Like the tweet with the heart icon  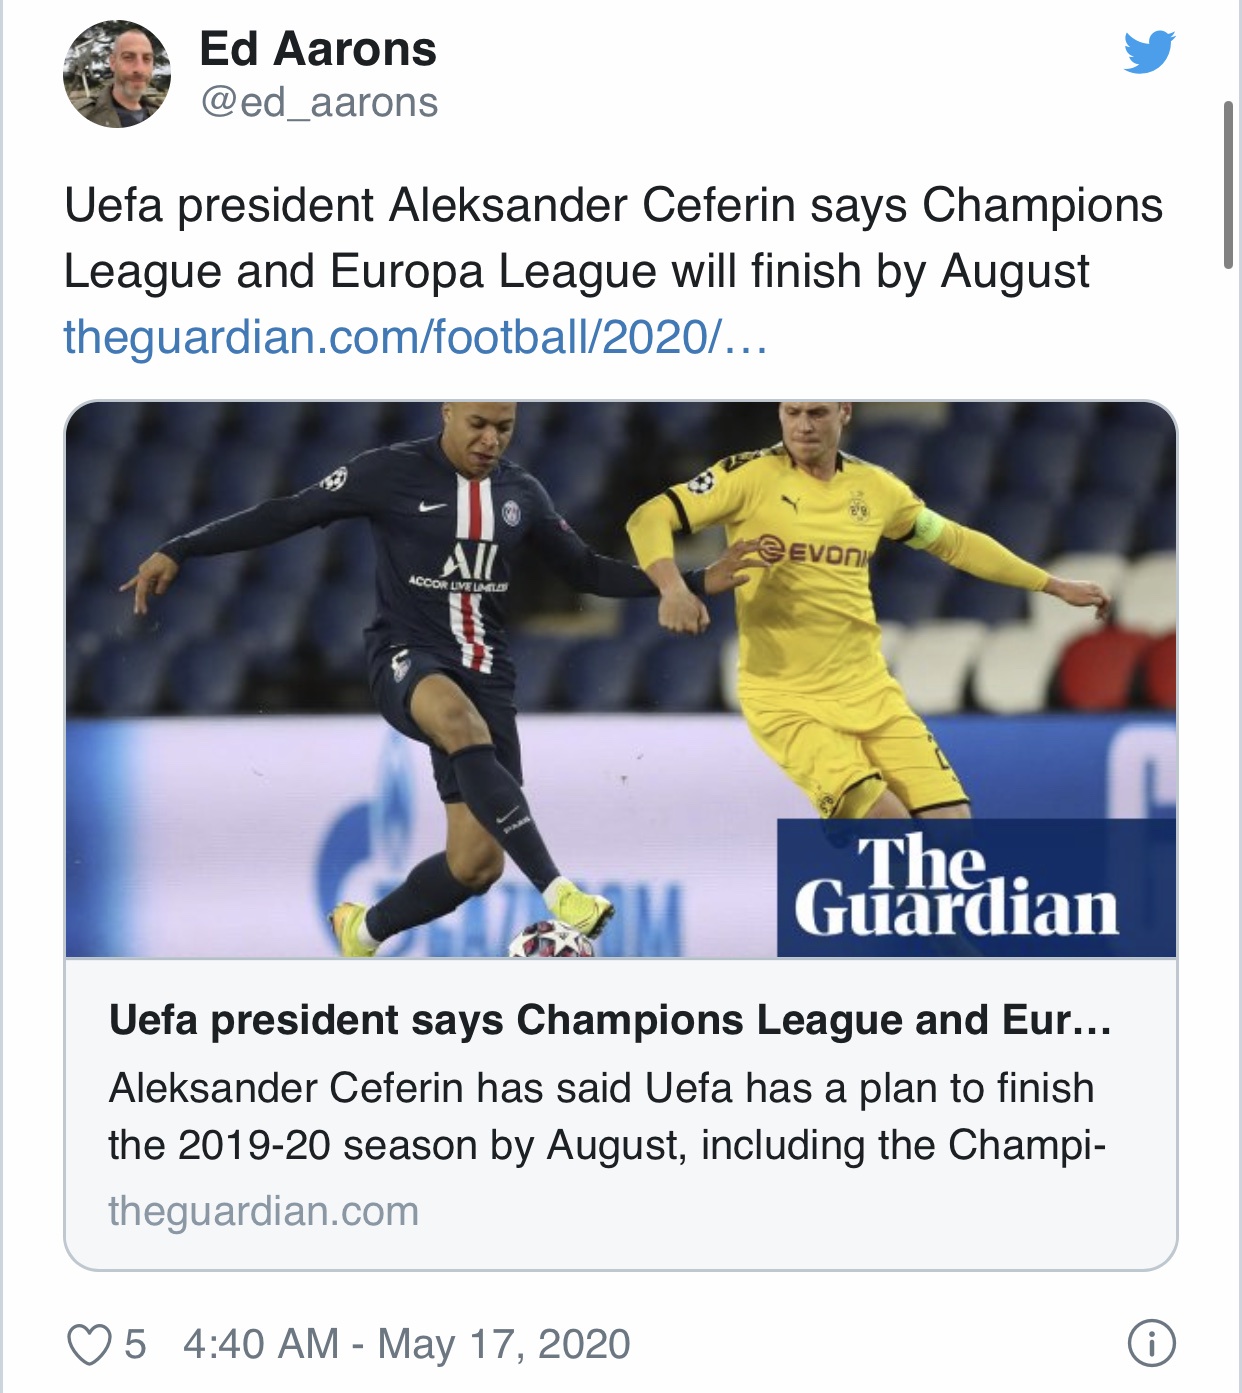[x=89, y=1344]
